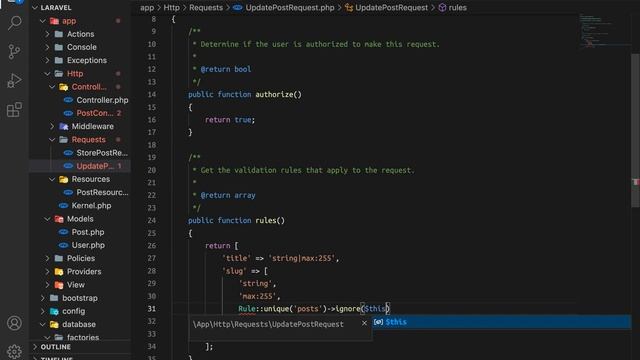Click line number 24 in gutter
Image resolution: width=640 pixels, height=360 pixels.
(x=151, y=221)
